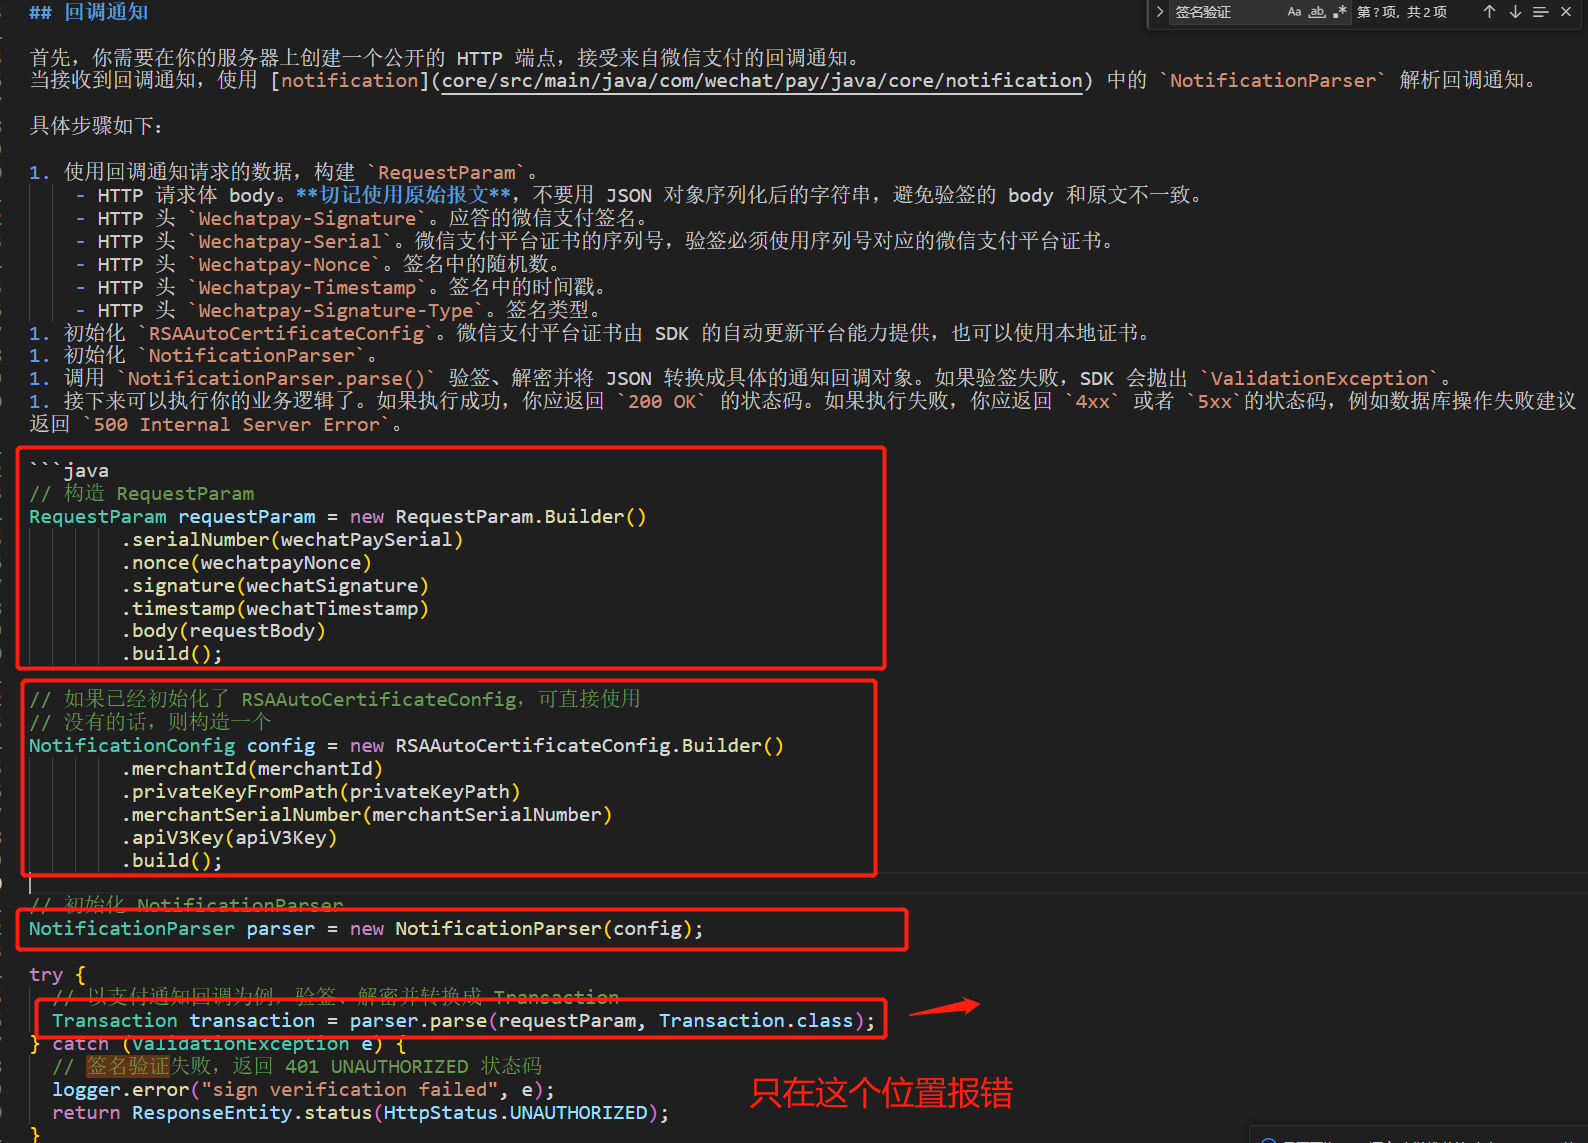
Task: Click 'RequestParam.Builder()' constructor call
Action: pos(521,517)
